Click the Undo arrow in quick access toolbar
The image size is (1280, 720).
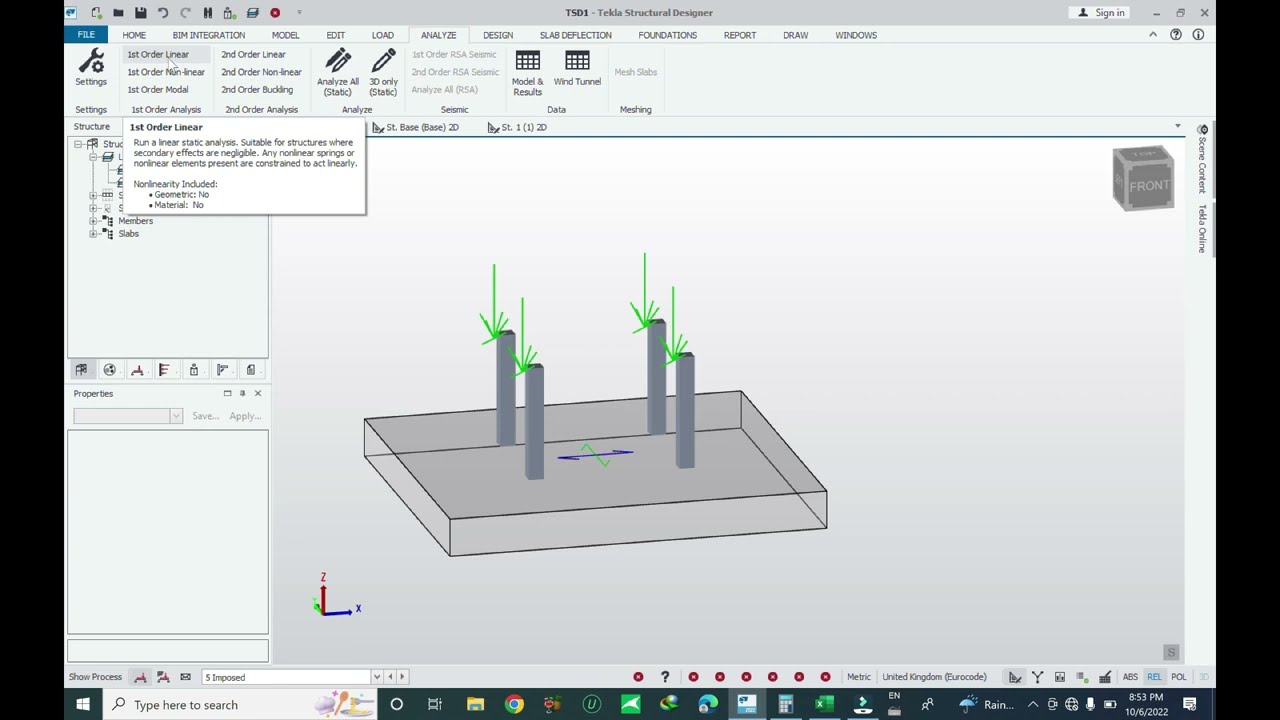[x=163, y=12]
